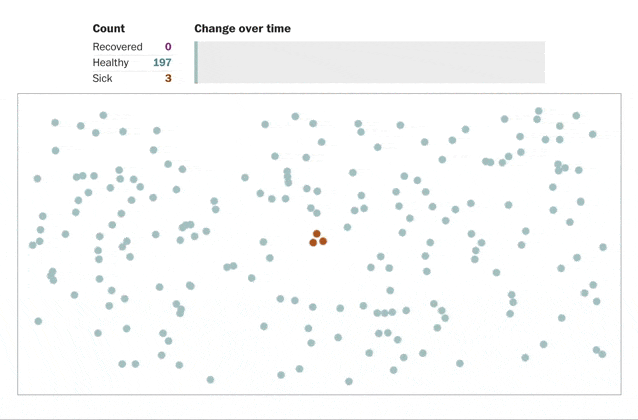
Task: Click the leftmost healthy dot in simulation
Action: pos(33,245)
